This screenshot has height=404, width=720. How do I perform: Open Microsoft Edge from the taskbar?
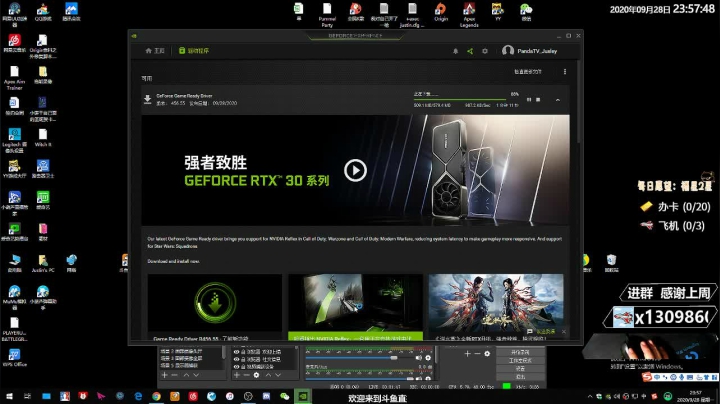pyautogui.click(x=138, y=396)
